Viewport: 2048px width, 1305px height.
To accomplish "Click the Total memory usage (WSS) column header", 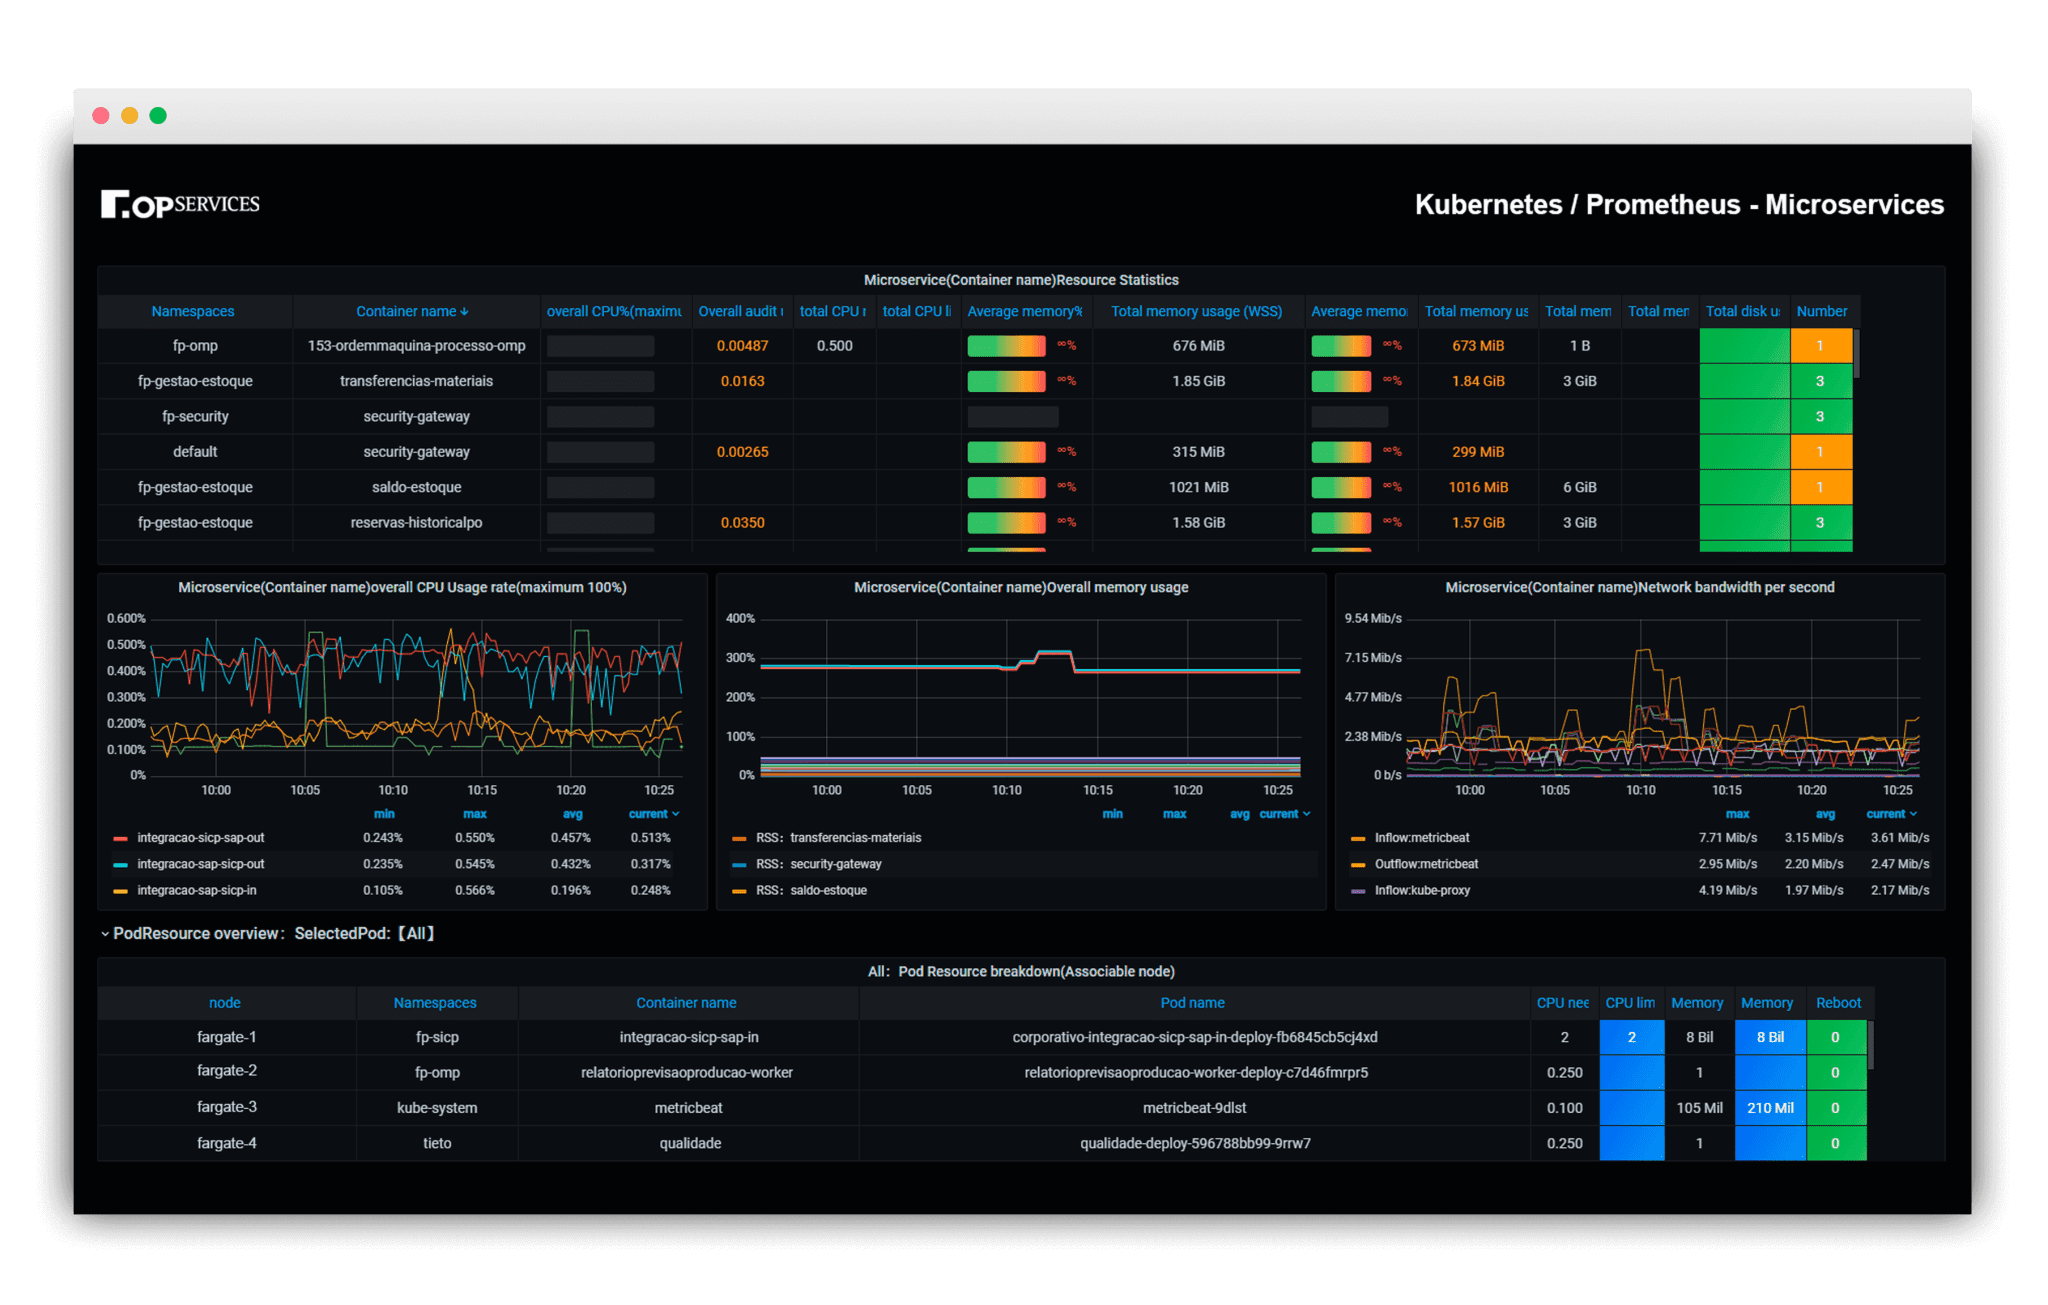I will tap(1196, 311).
